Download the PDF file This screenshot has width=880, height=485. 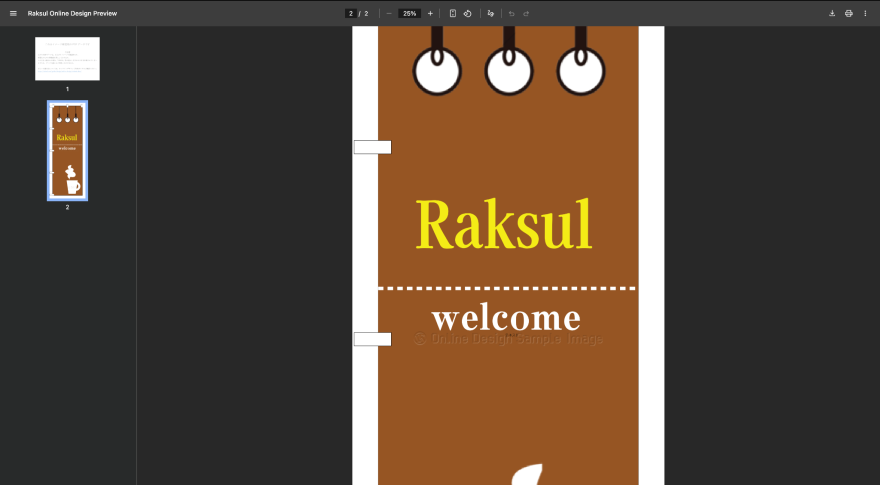(832, 13)
